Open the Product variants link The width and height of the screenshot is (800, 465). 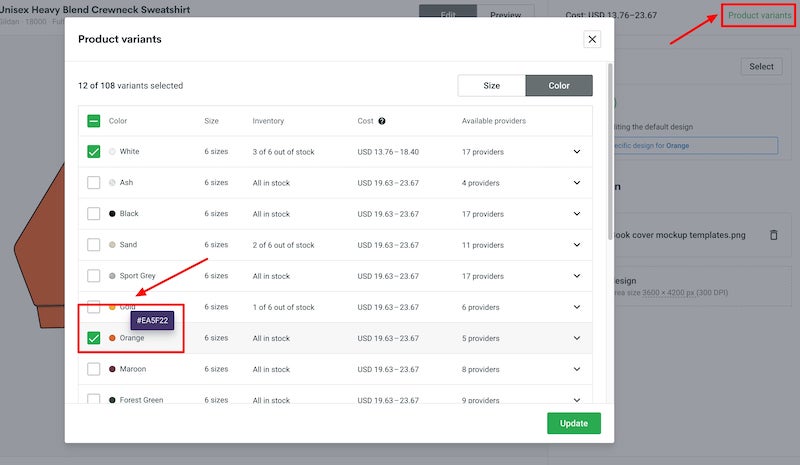pyautogui.click(x=759, y=15)
